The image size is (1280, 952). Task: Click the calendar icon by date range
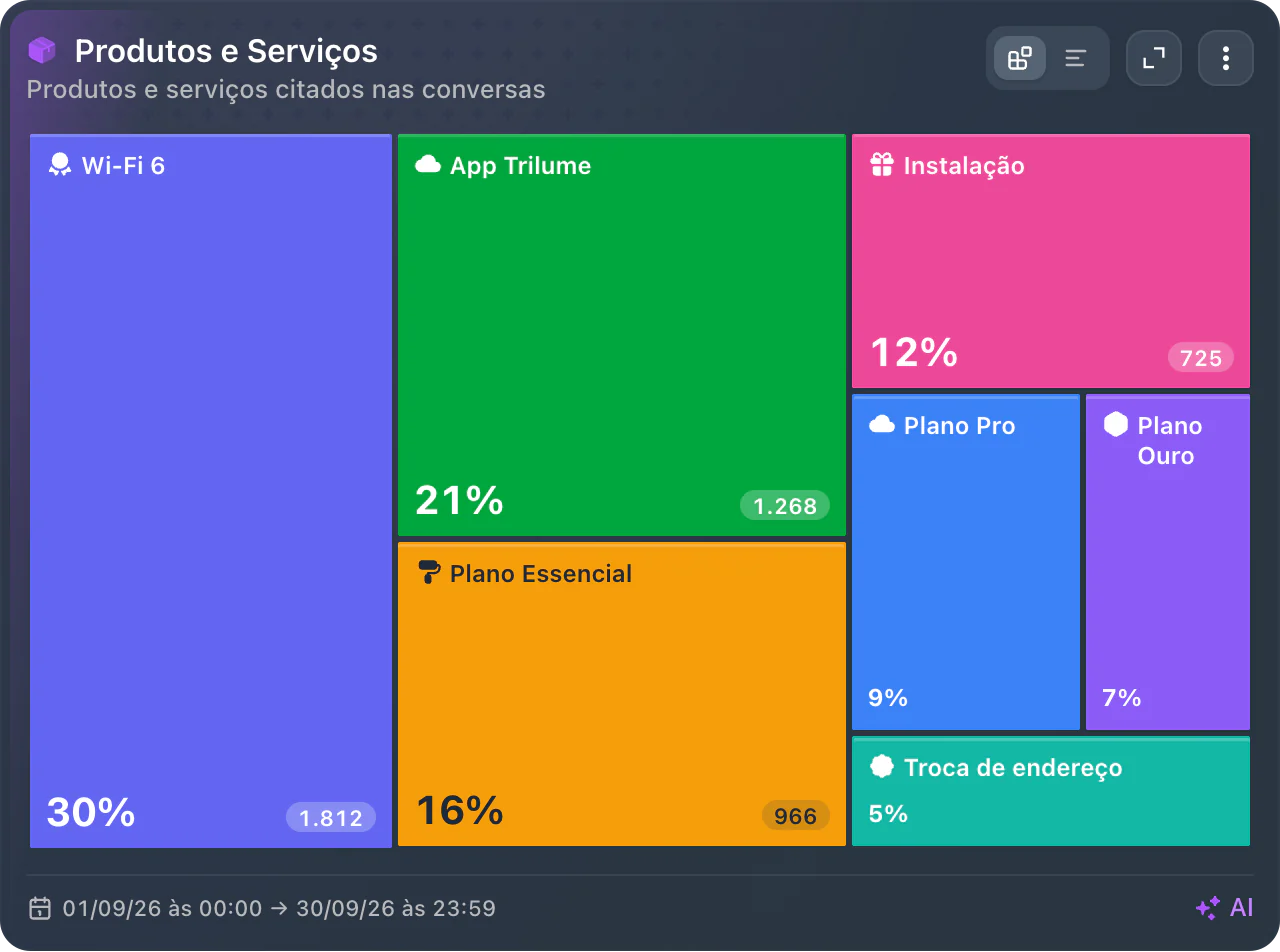[40, 908]
